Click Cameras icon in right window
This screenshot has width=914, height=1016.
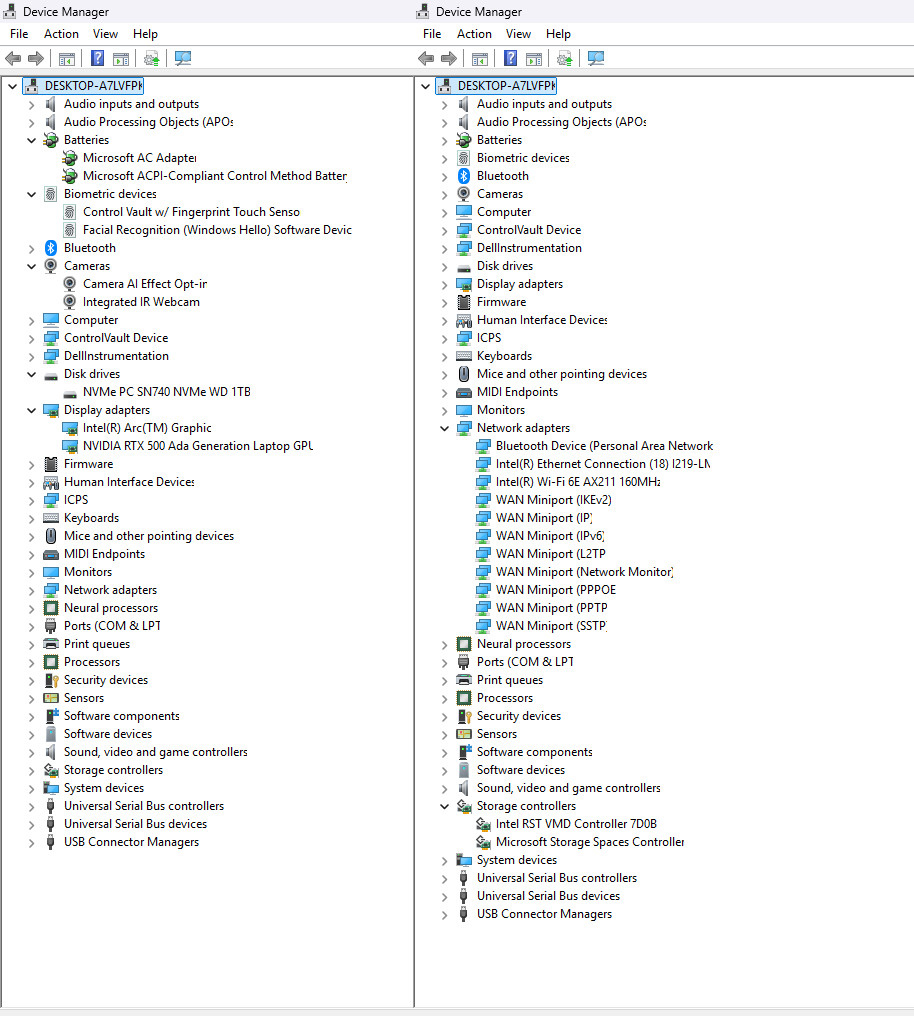click(464, 193)
